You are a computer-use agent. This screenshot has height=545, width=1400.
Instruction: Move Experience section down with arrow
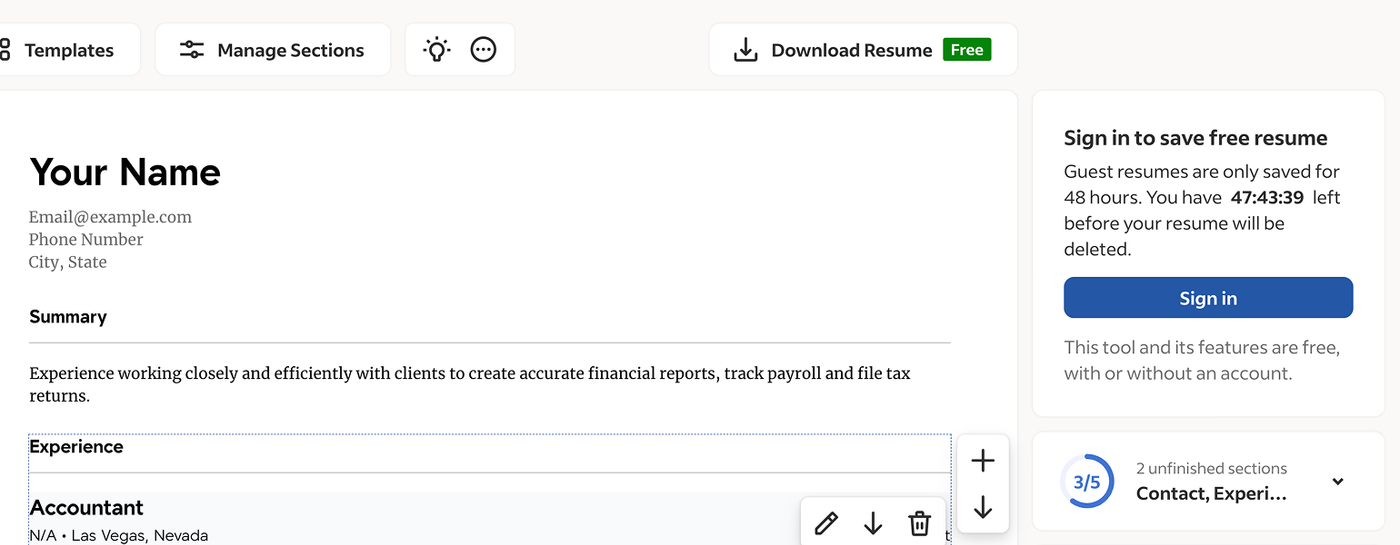coord(983,507)
